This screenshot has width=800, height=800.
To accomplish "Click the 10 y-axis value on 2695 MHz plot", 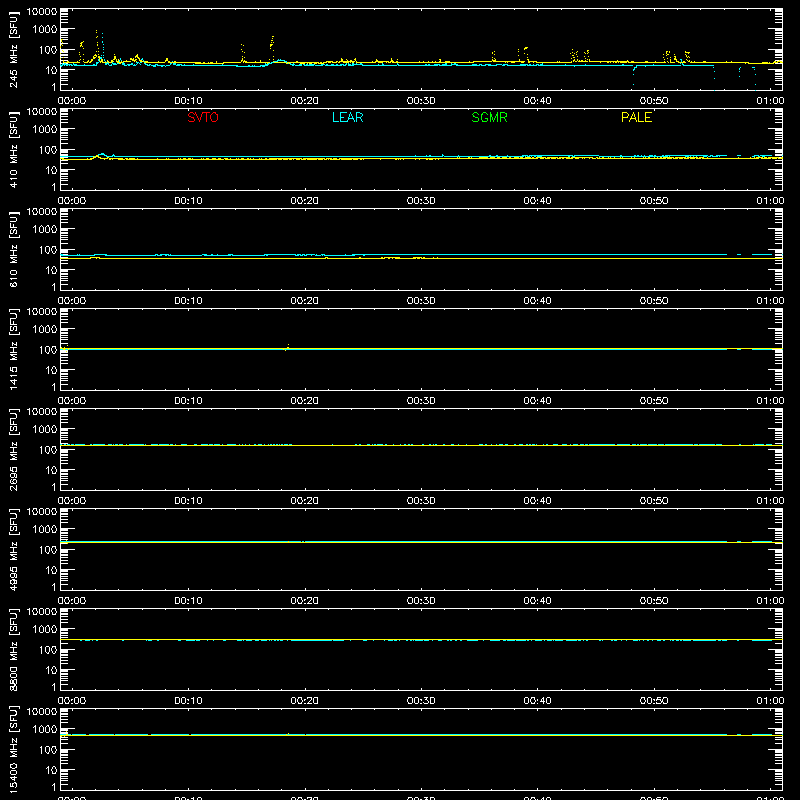I will [51, 470].
